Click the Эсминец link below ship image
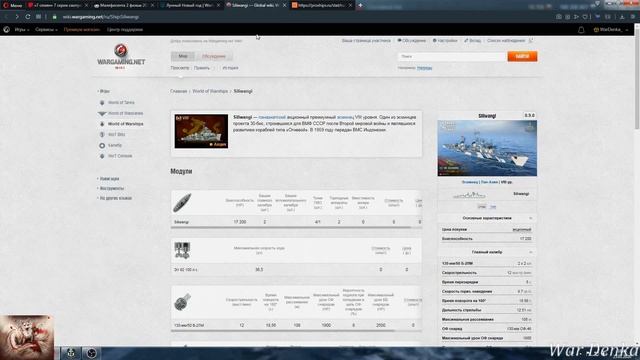Viewport: 640px width, 360px height. 470,182
